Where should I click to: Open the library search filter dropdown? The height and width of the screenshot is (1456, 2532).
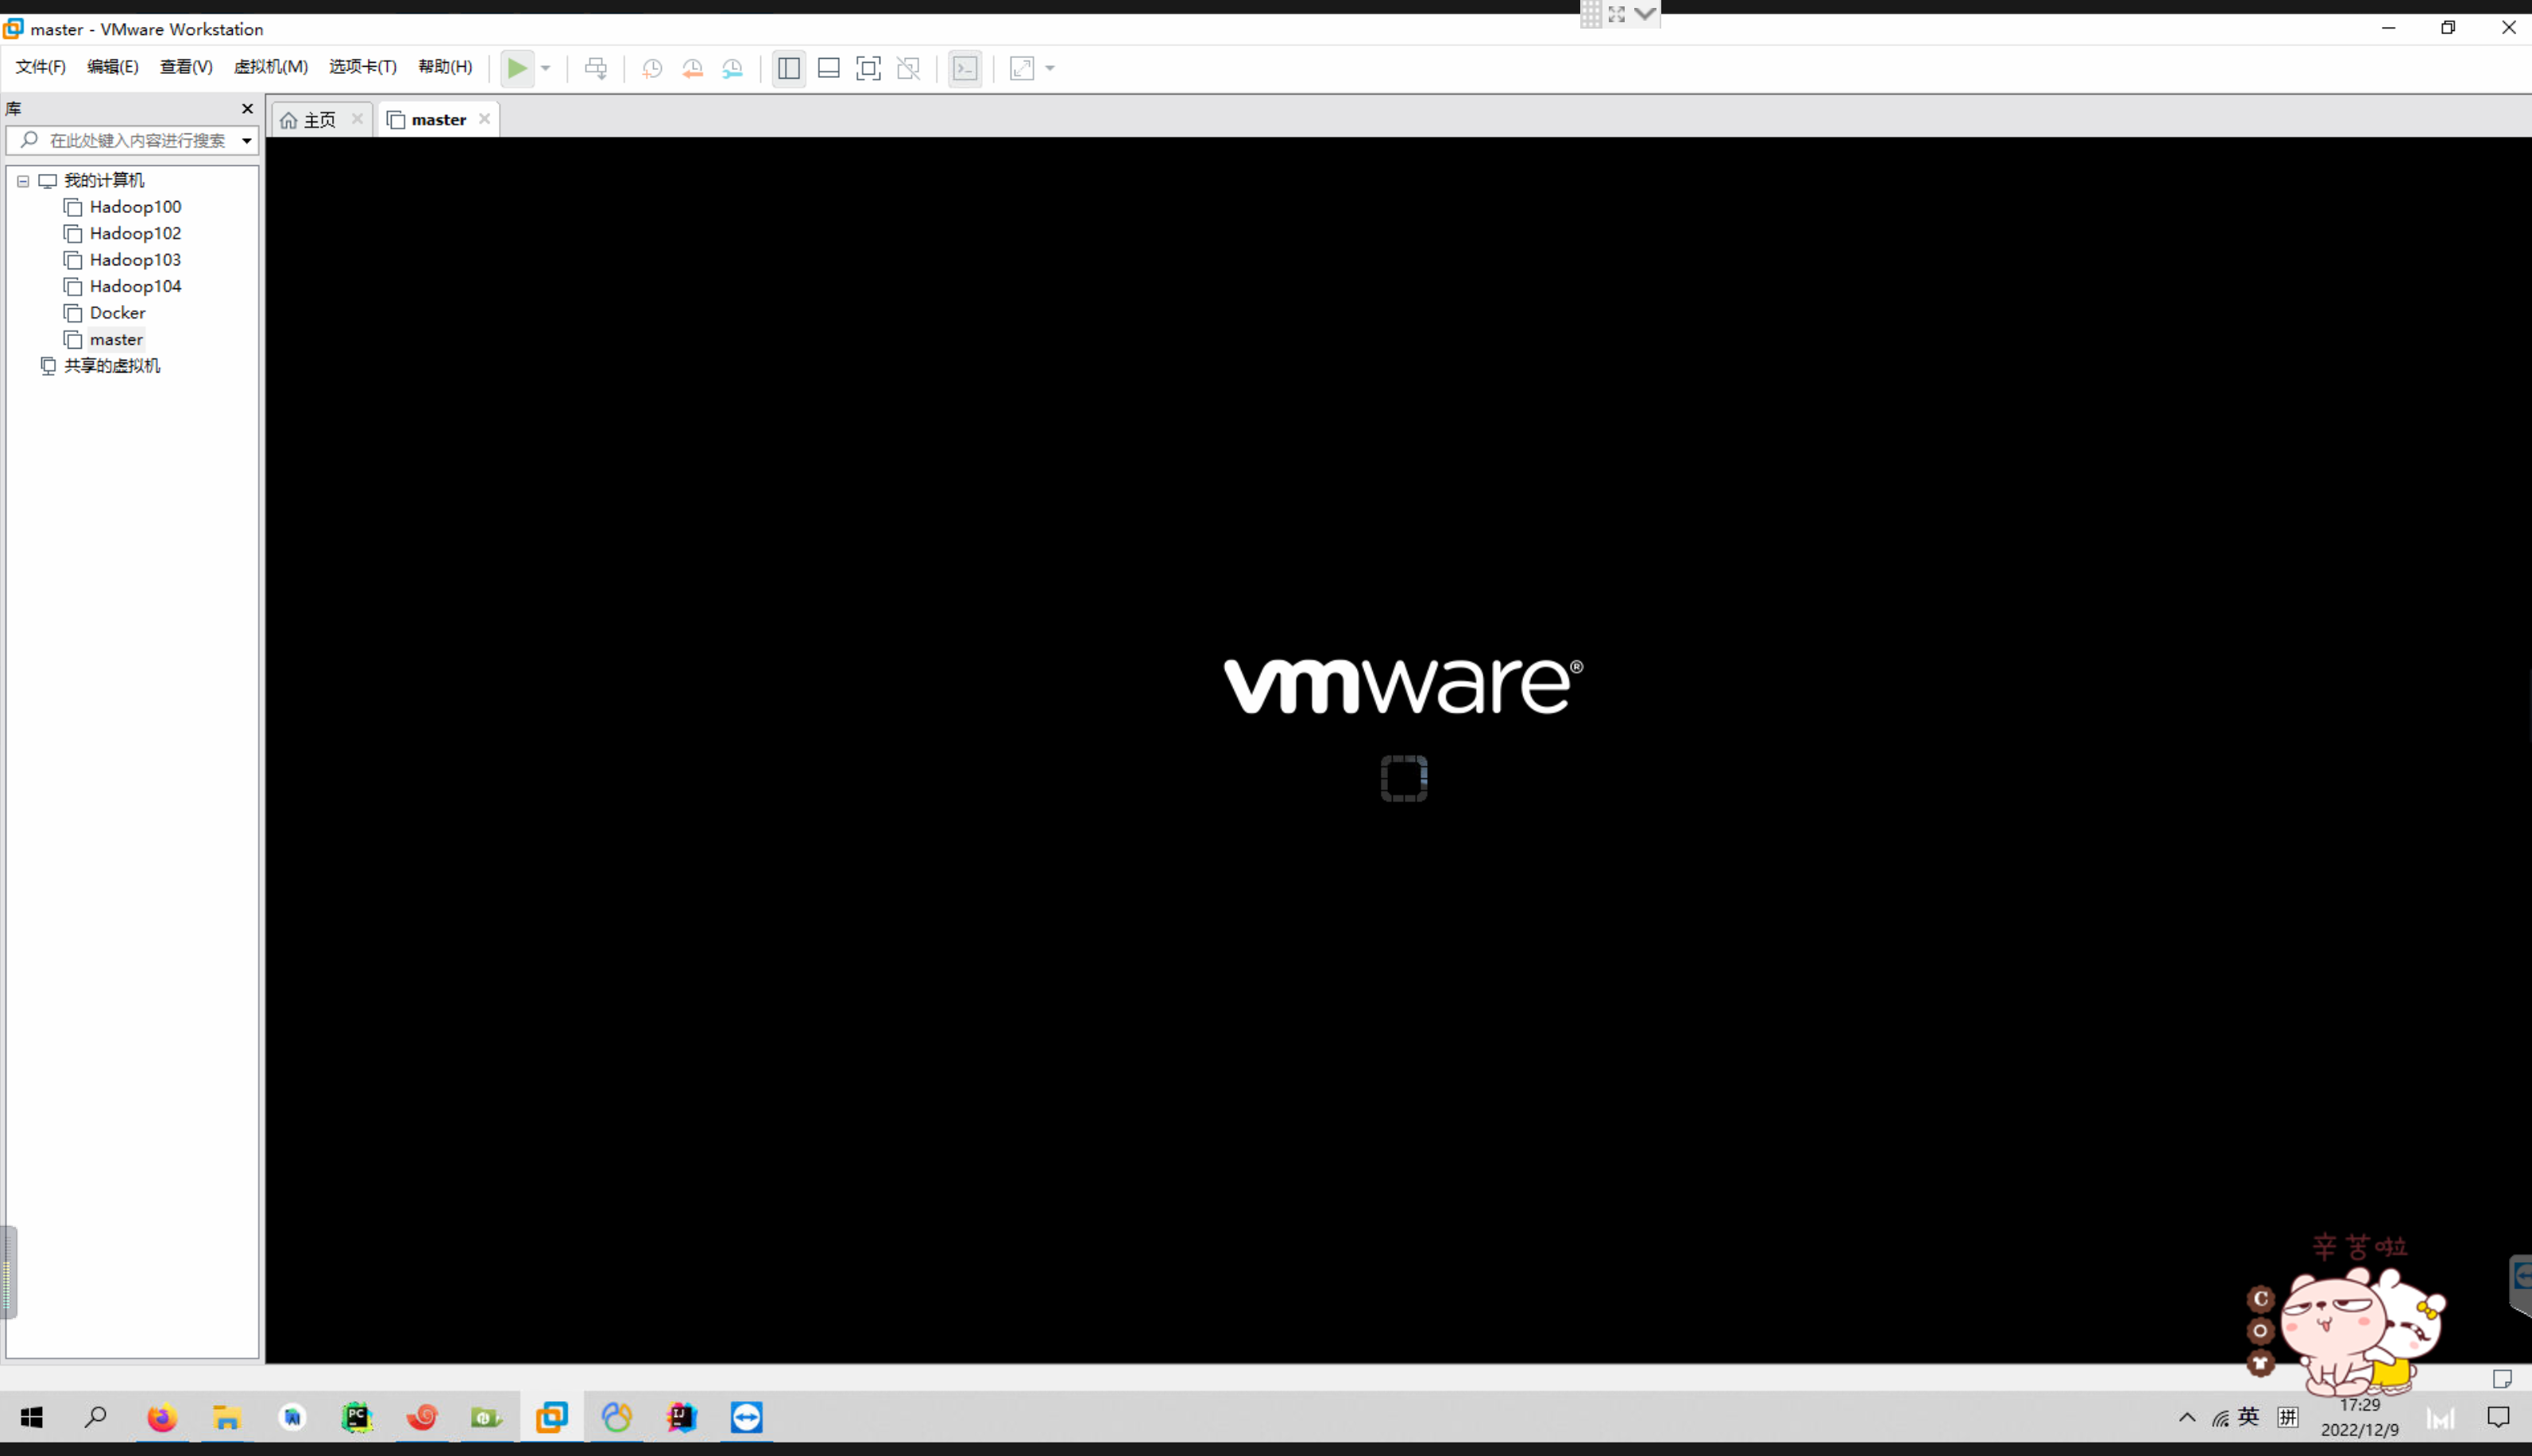246,141
